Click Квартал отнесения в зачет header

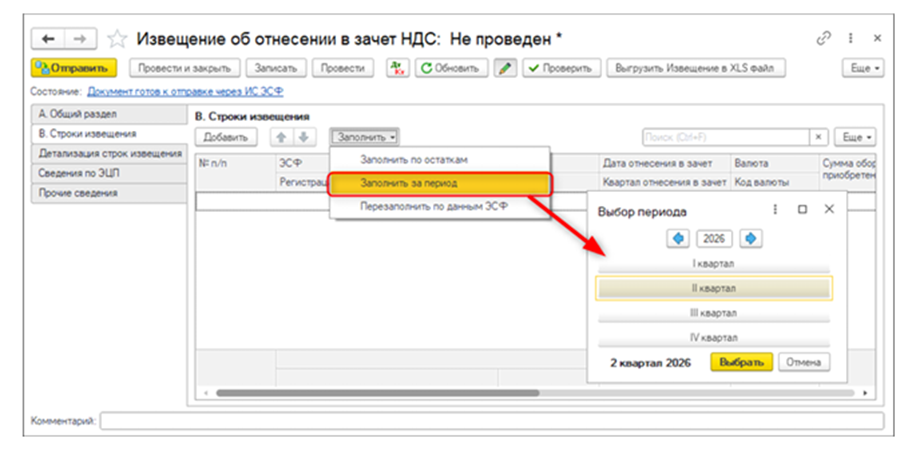click(665, 182)
